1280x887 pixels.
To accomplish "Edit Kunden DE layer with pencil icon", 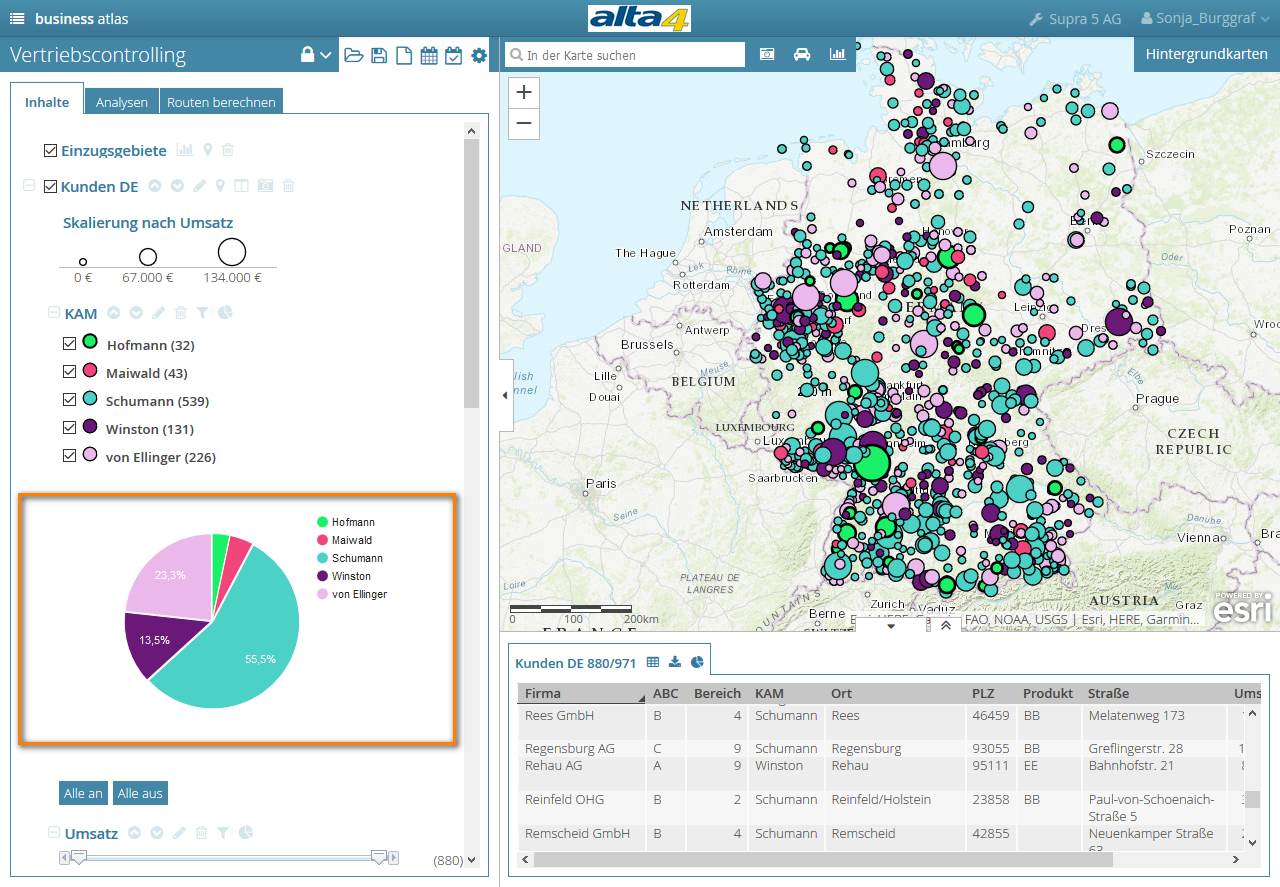I will pos(199,186).
